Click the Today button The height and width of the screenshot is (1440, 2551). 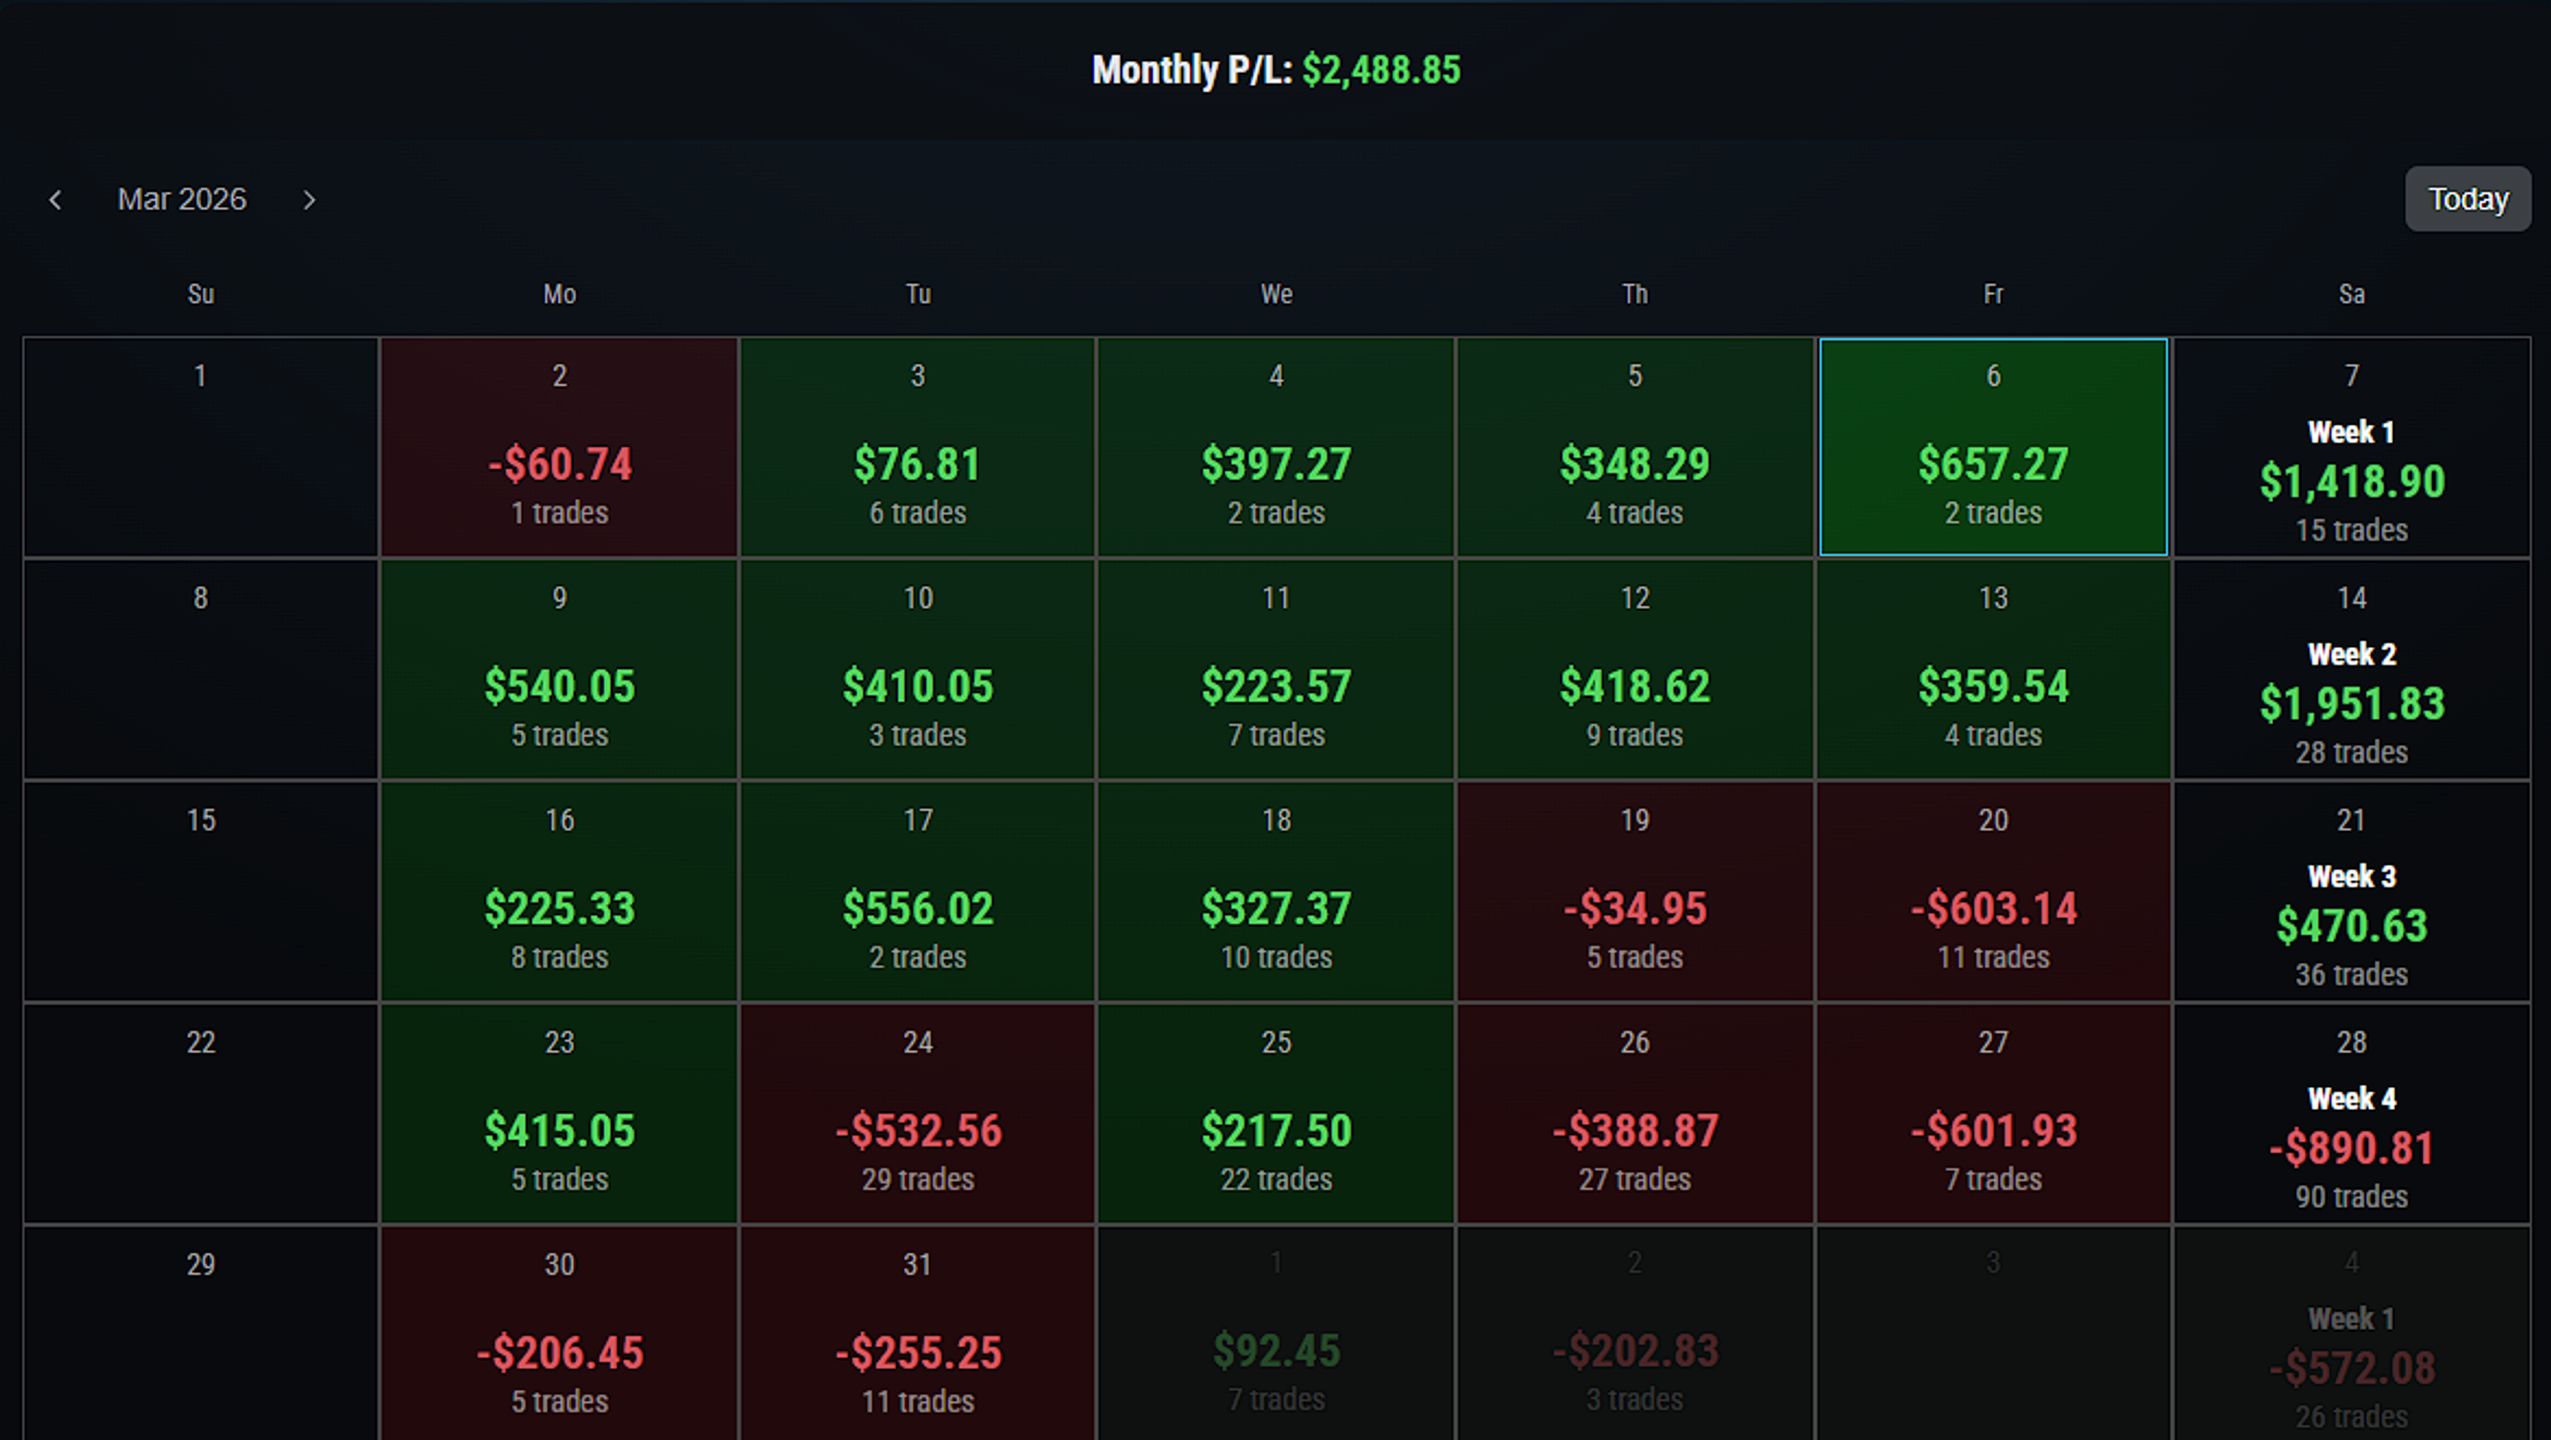2467,199
